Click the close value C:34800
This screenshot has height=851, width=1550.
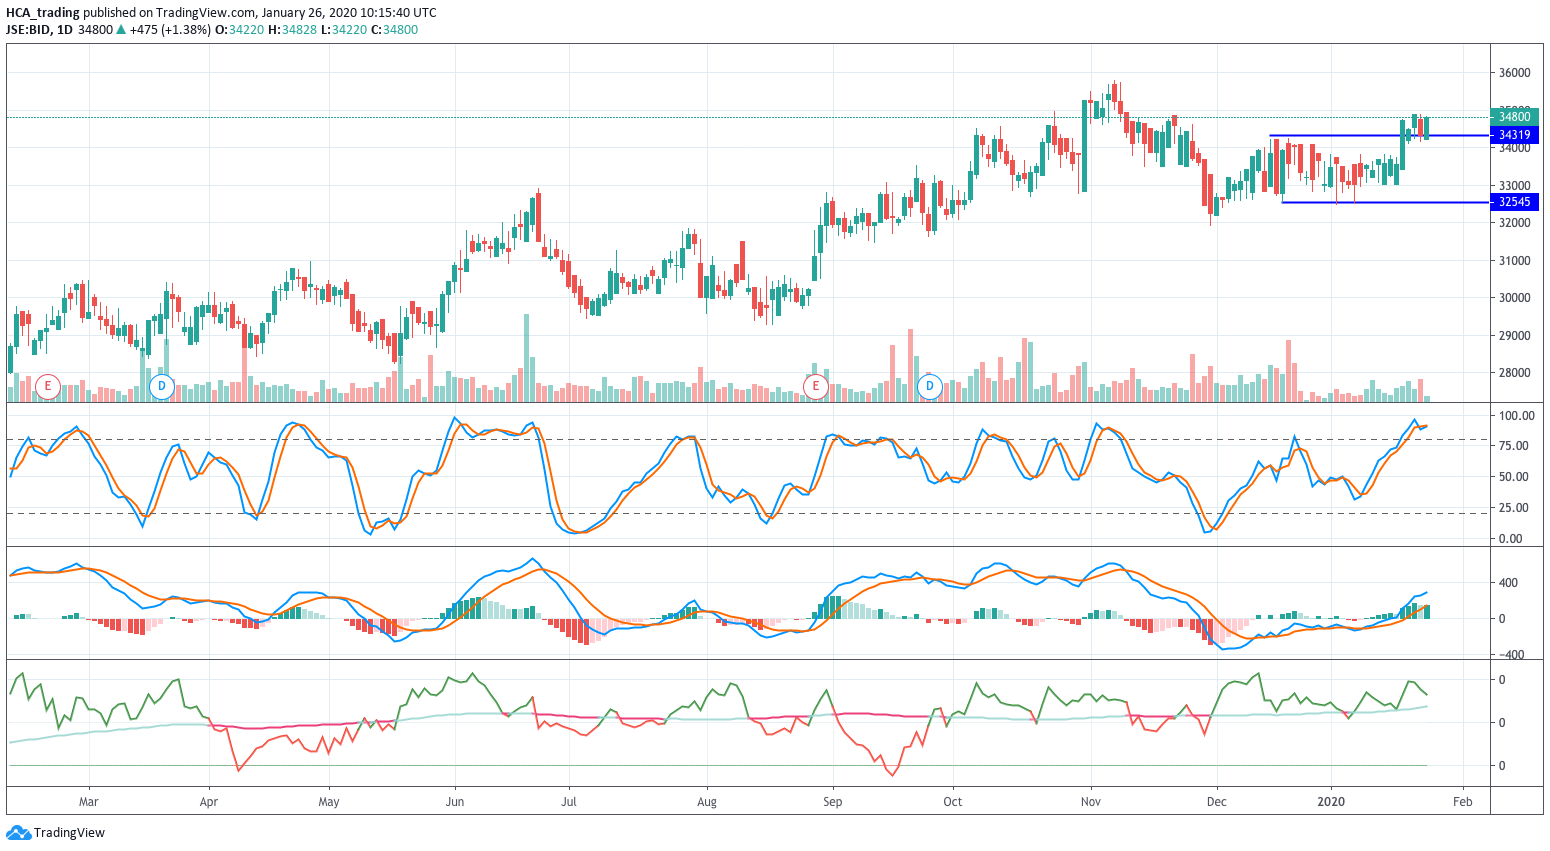point(394,30)
